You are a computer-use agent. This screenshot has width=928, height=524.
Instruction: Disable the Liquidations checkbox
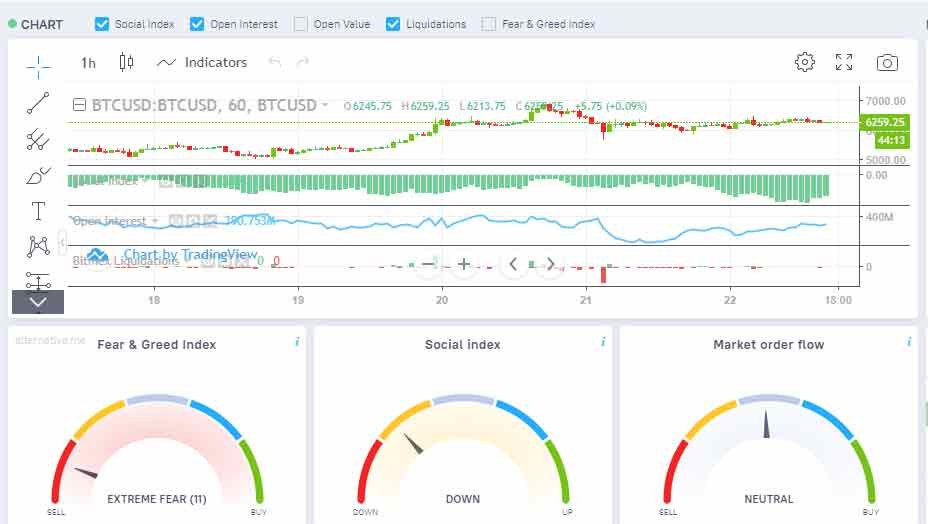coord(393,24)
